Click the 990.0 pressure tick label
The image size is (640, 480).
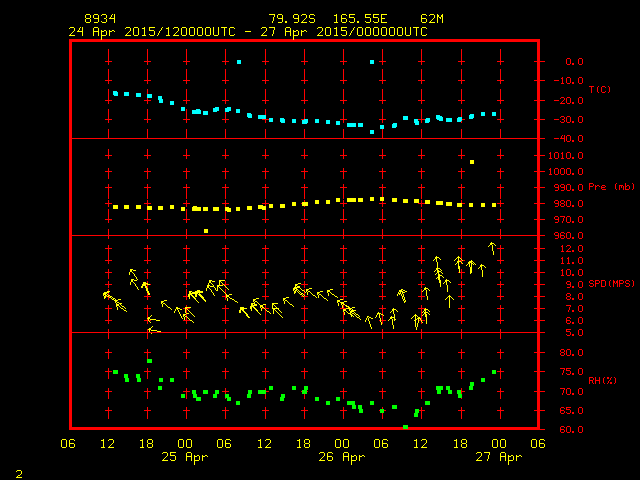tap(569, 187)
